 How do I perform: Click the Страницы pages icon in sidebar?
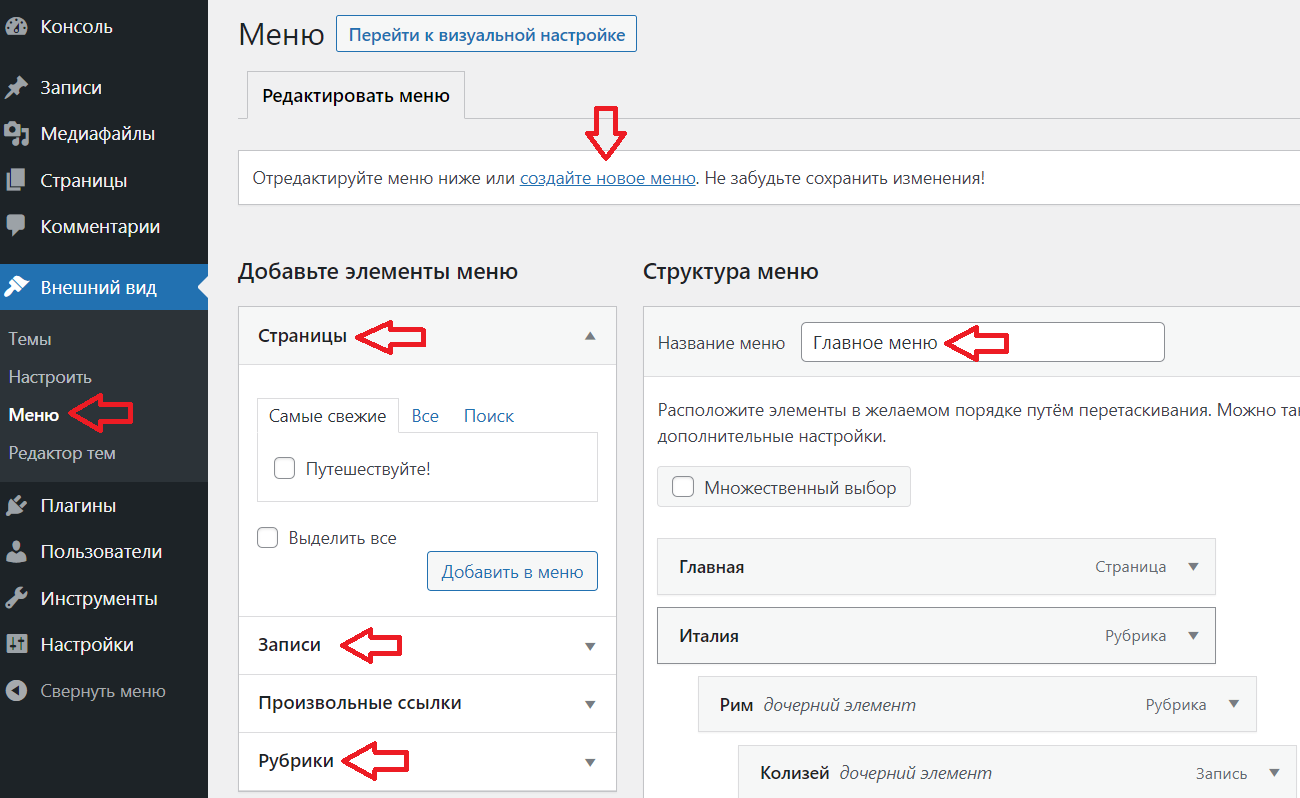coord(15,181)
